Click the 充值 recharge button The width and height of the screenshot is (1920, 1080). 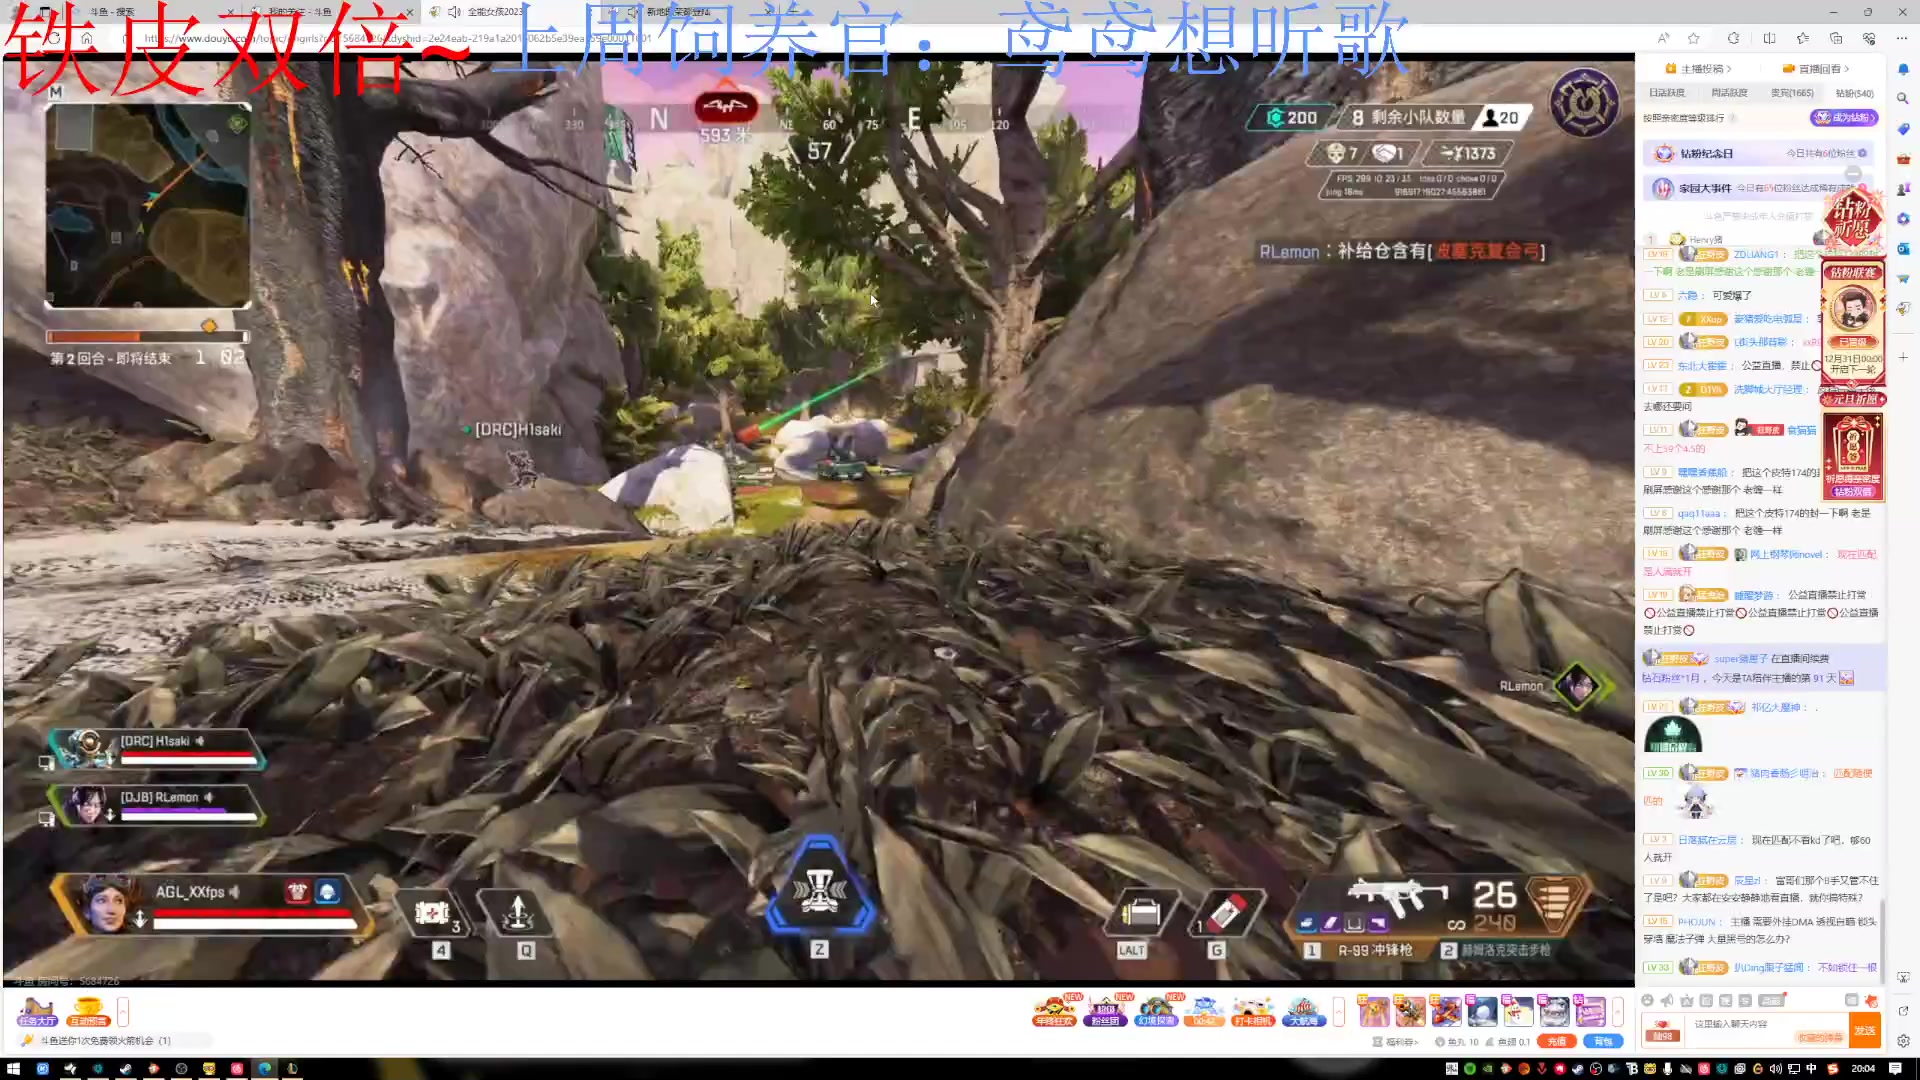(x=1557, y=1041)
